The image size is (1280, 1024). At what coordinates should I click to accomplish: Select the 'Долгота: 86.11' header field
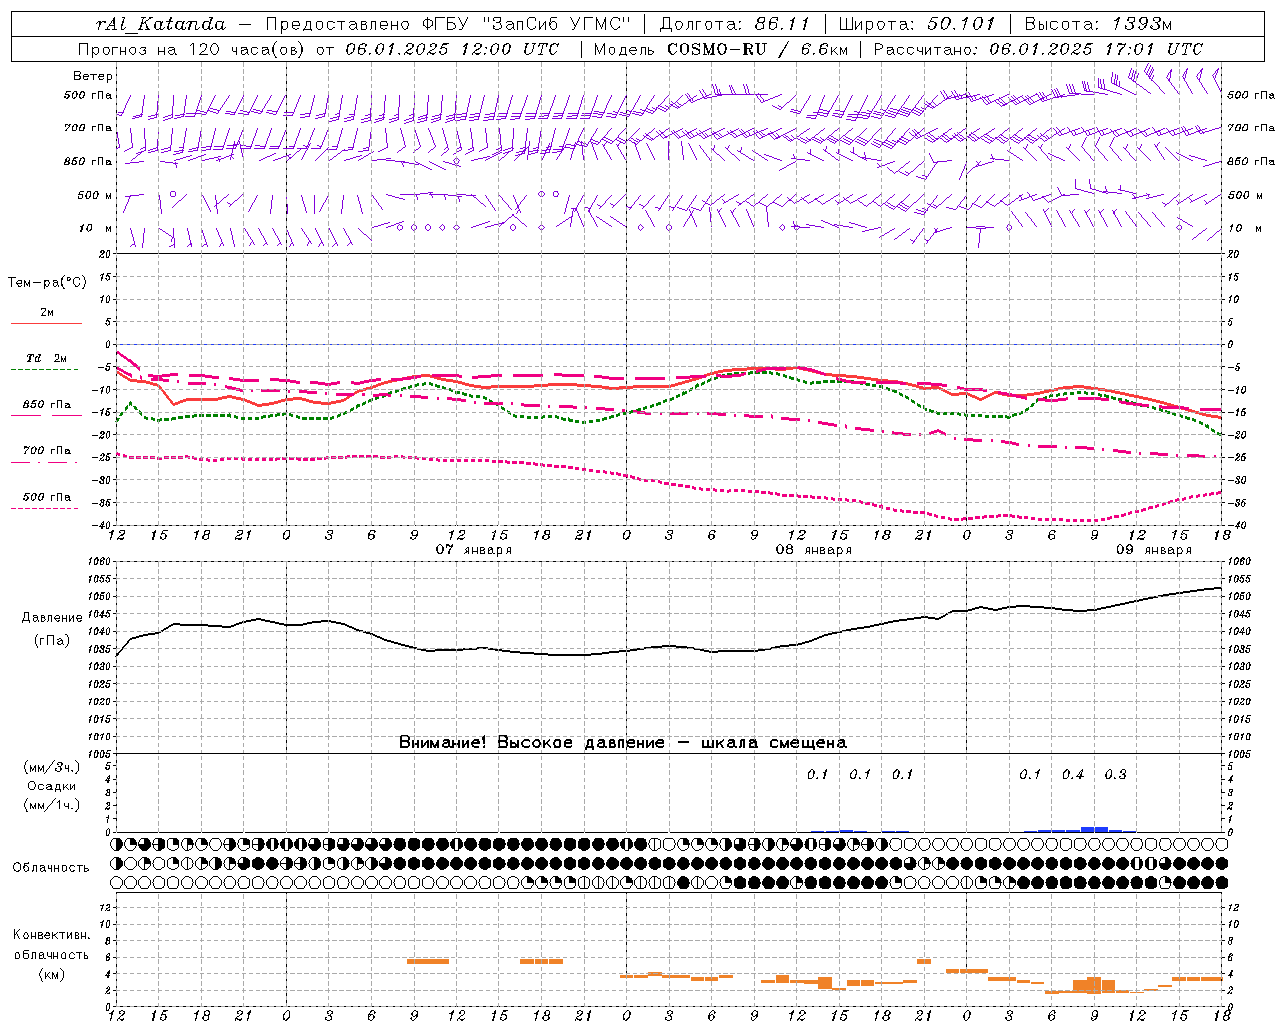click(x=734, y=23)
